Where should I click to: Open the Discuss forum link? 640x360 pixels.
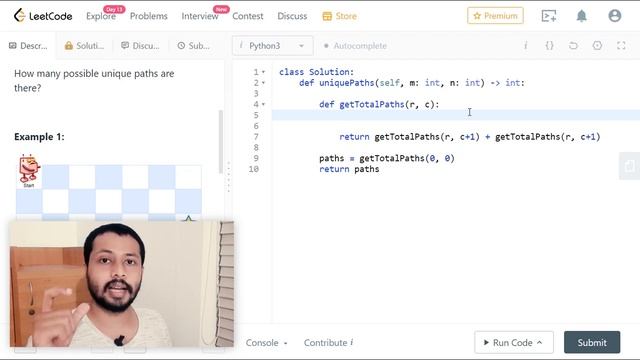(x=292, y=16)
